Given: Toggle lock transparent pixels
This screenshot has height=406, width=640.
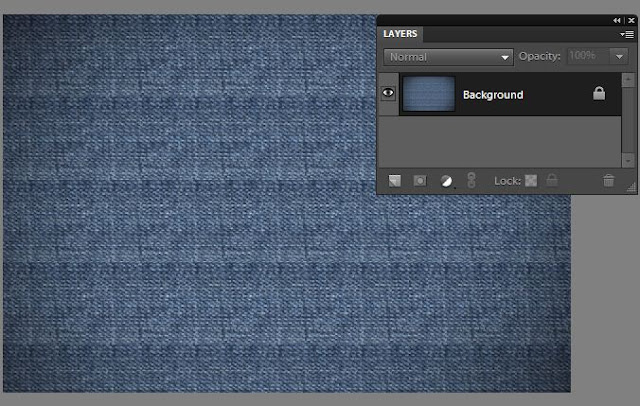Looking at the screenshot, I should coord(531,180).
